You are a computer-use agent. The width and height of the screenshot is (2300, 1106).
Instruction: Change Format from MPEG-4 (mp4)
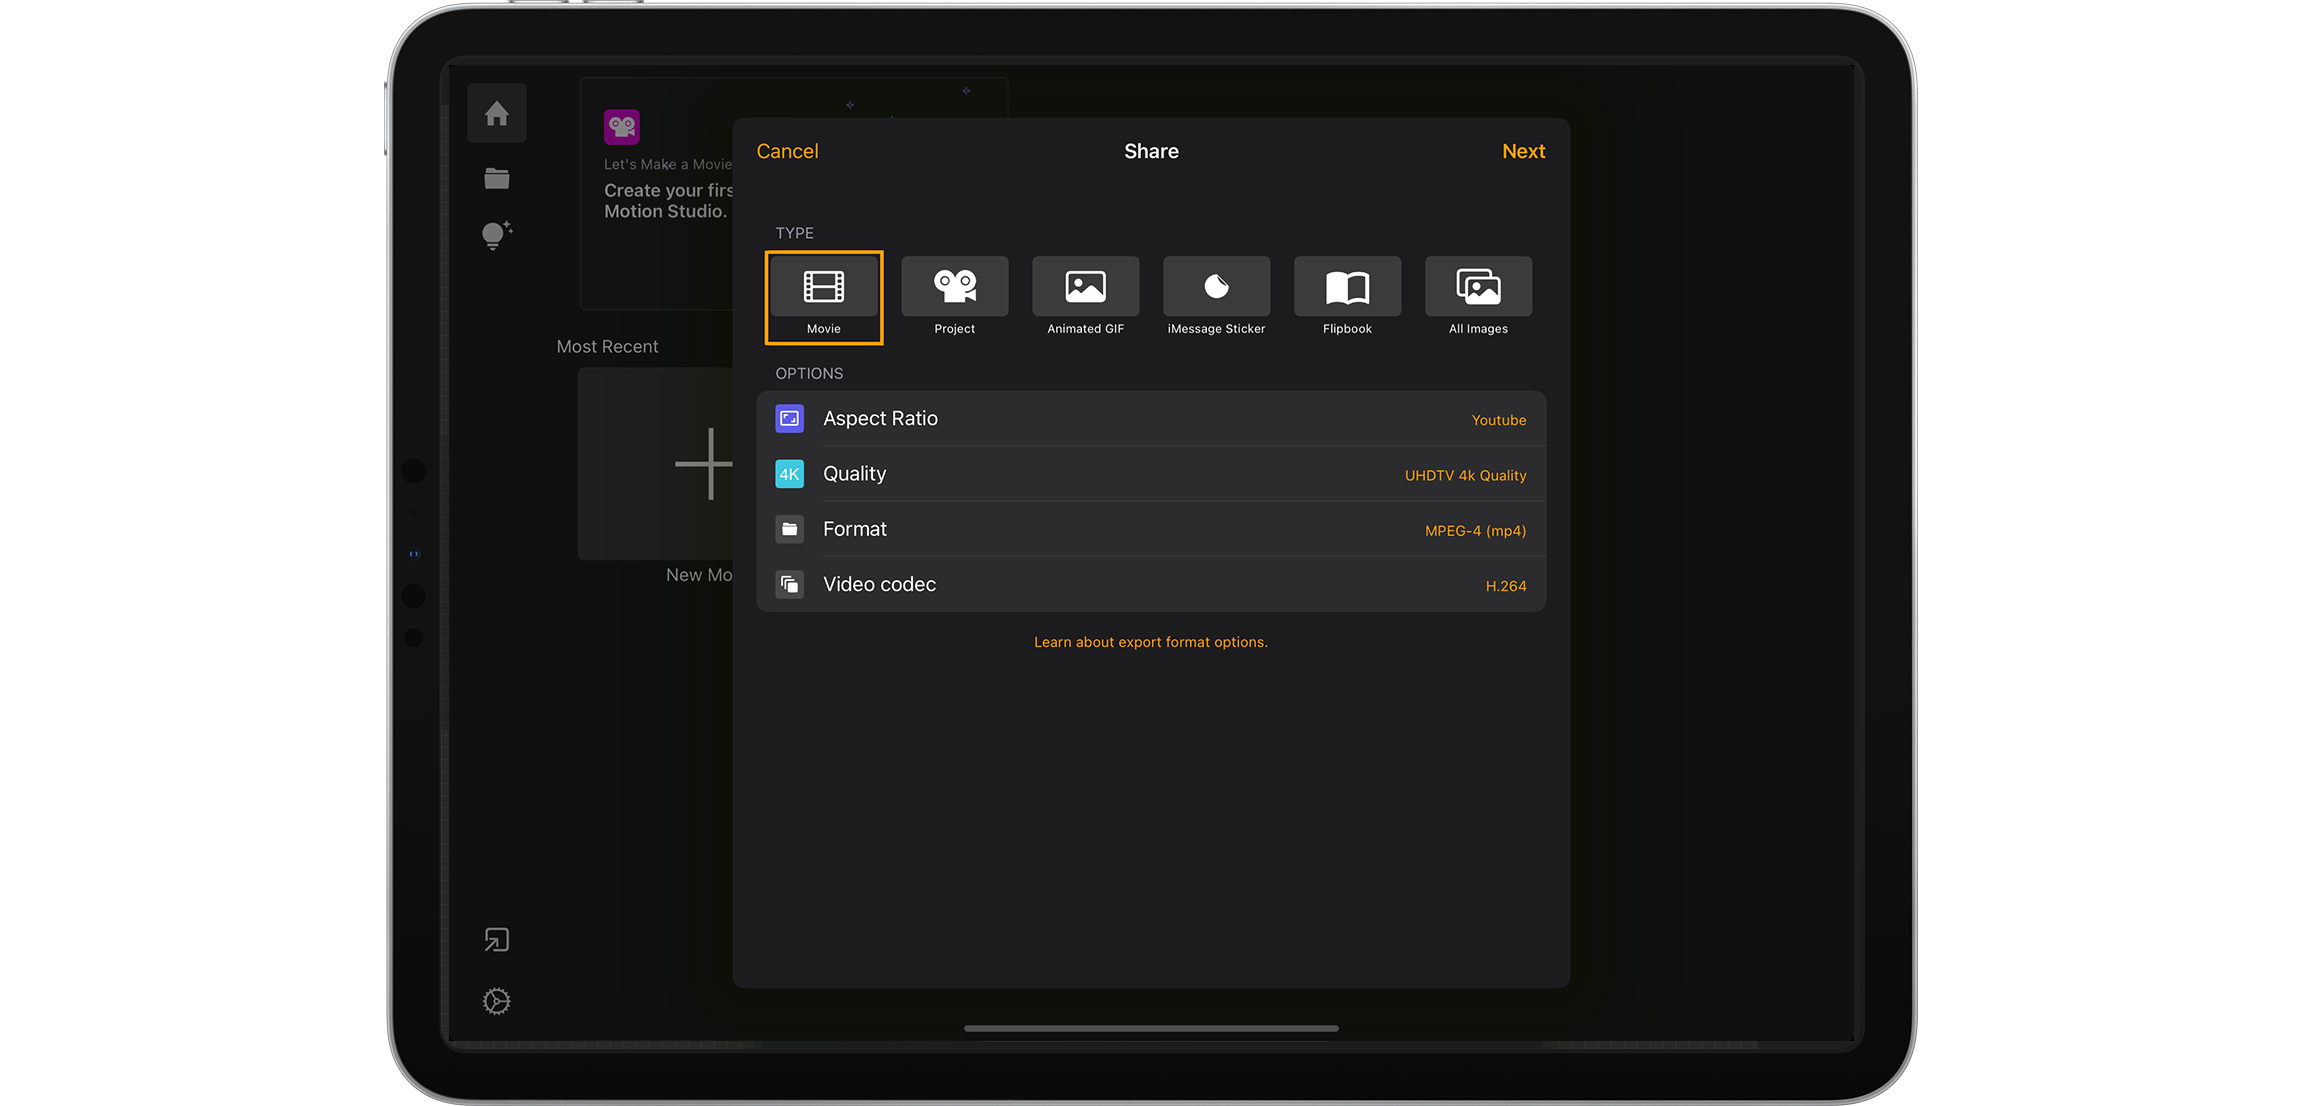[x=1475, y=531]
